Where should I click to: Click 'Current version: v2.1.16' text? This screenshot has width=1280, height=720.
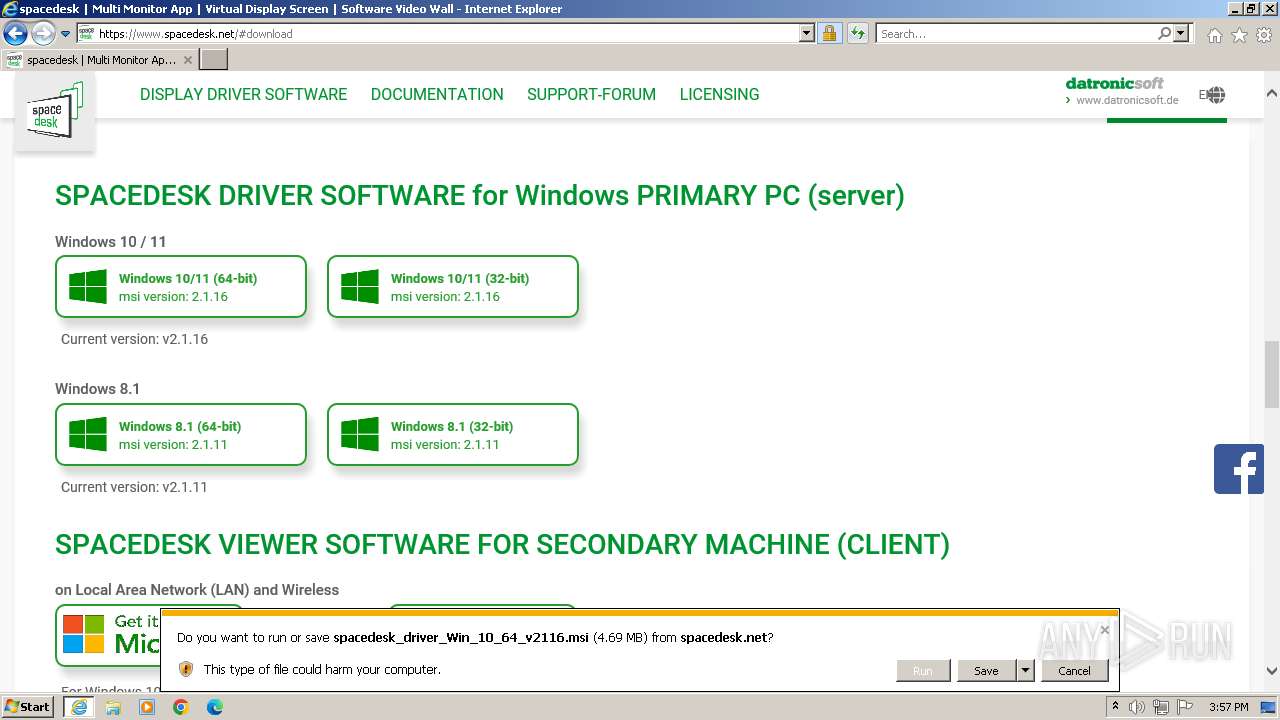(x=134, y=339)
